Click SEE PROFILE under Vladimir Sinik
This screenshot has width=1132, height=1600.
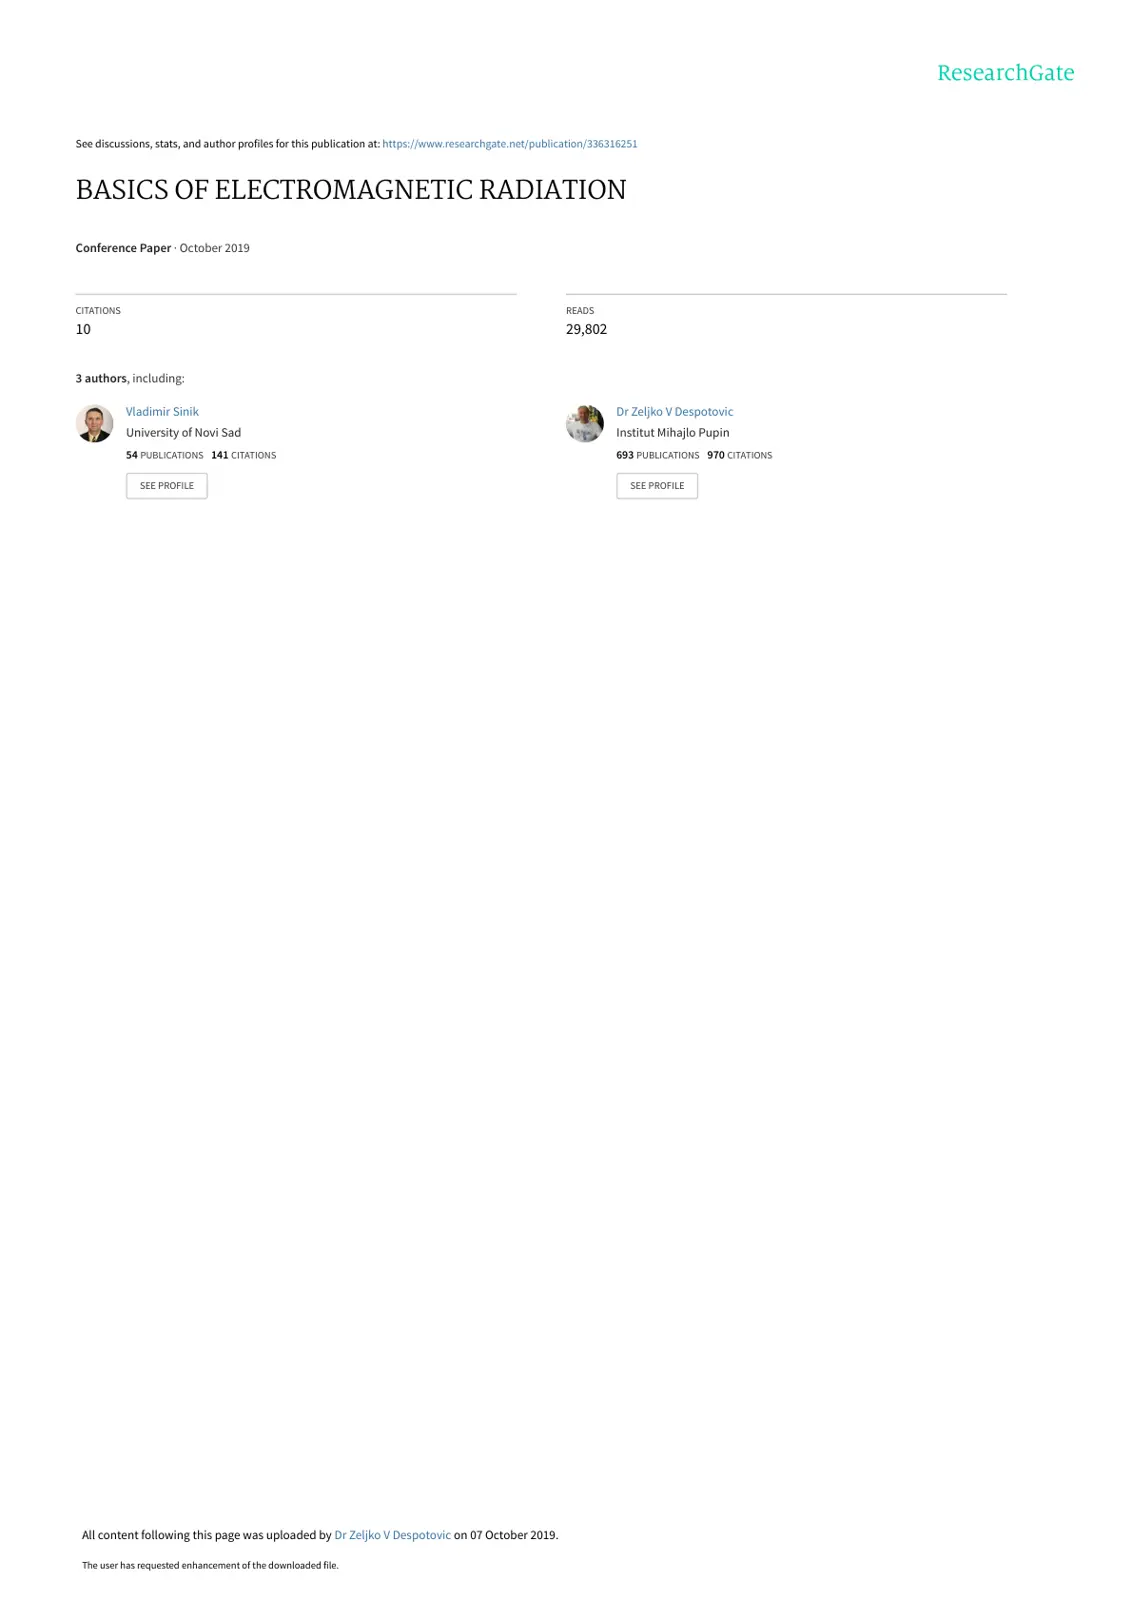[x=167, y=486]
